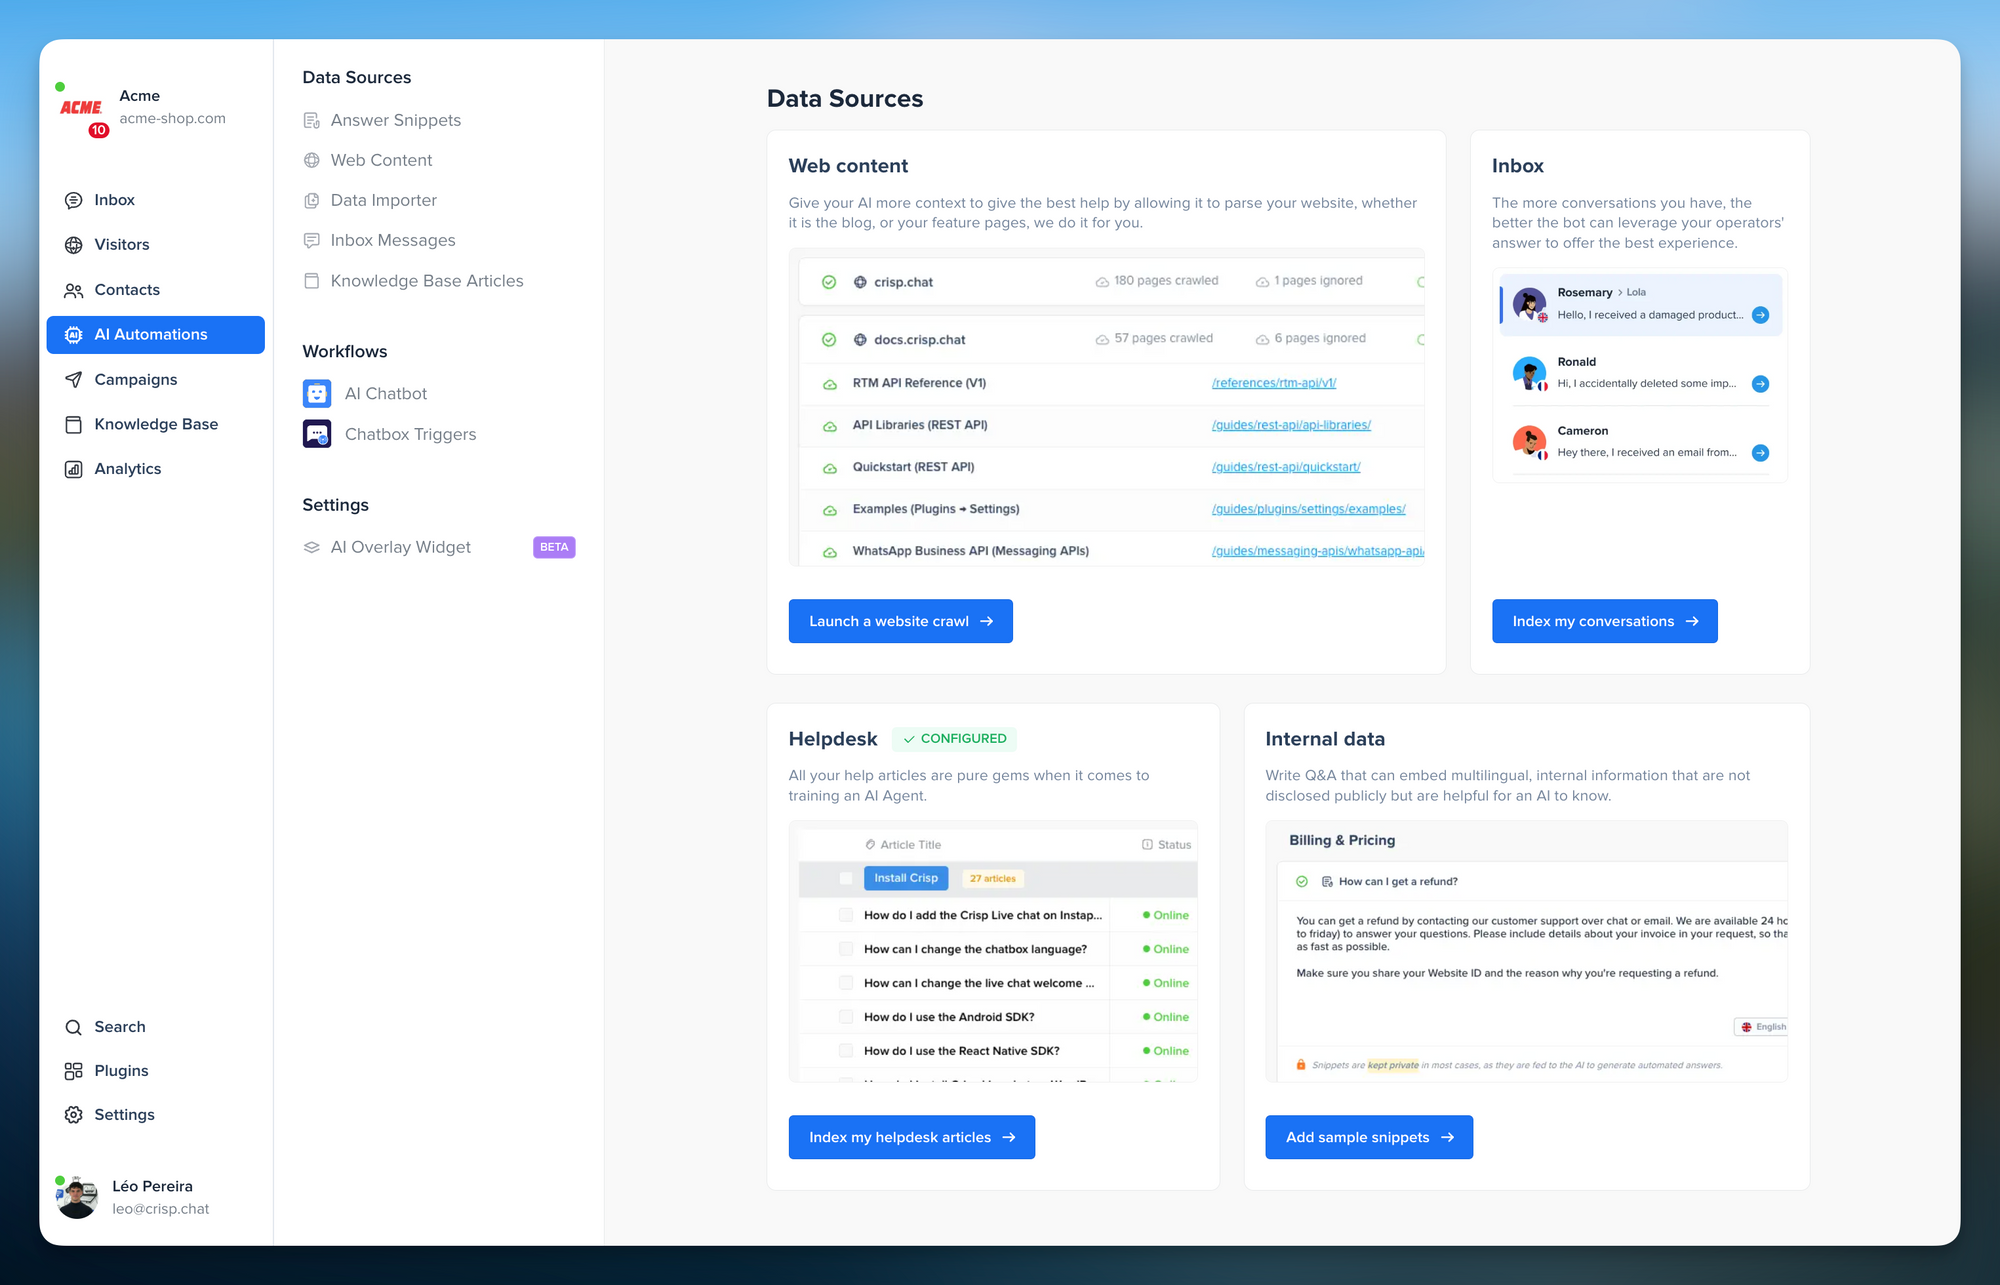Open the Chatbox Triggers icon
The image size is (2000, 1285).
(x=317, y=434)
